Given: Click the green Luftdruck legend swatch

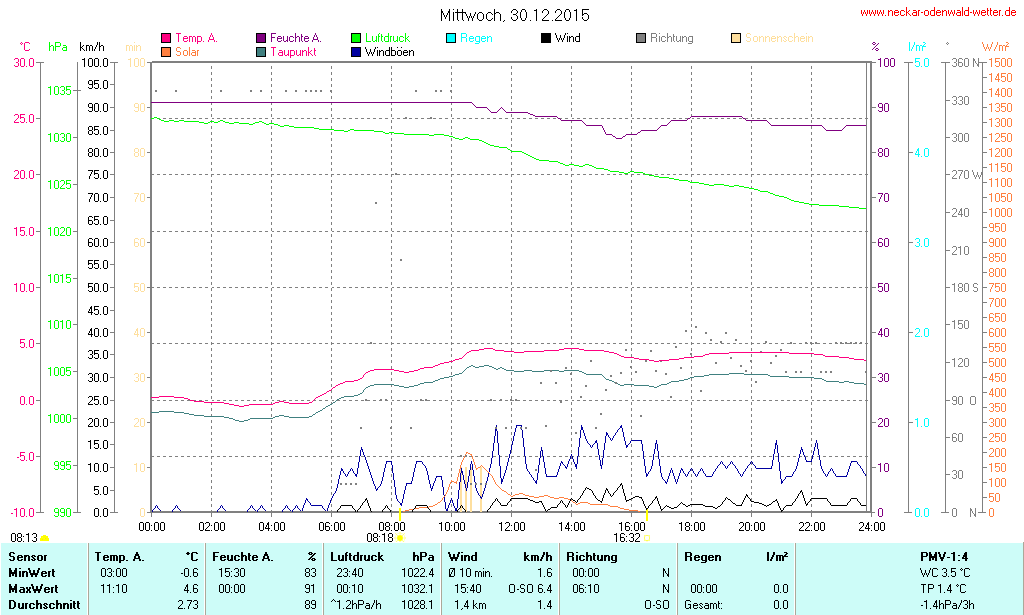Looking at the screenshot, I should point(356,39).
